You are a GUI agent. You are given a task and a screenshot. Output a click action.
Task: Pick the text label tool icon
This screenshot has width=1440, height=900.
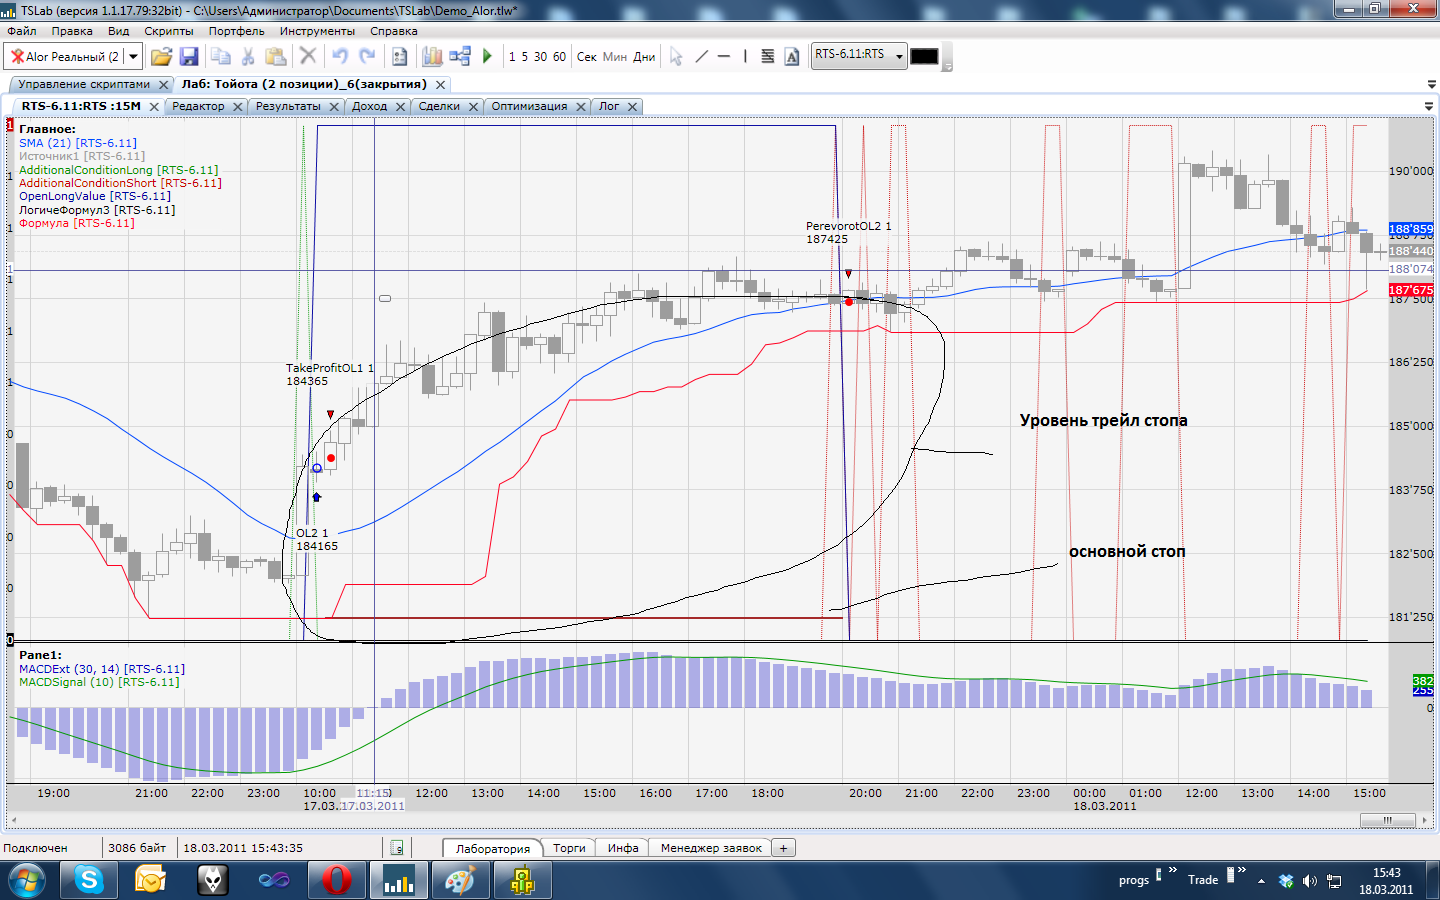(792, 56)
